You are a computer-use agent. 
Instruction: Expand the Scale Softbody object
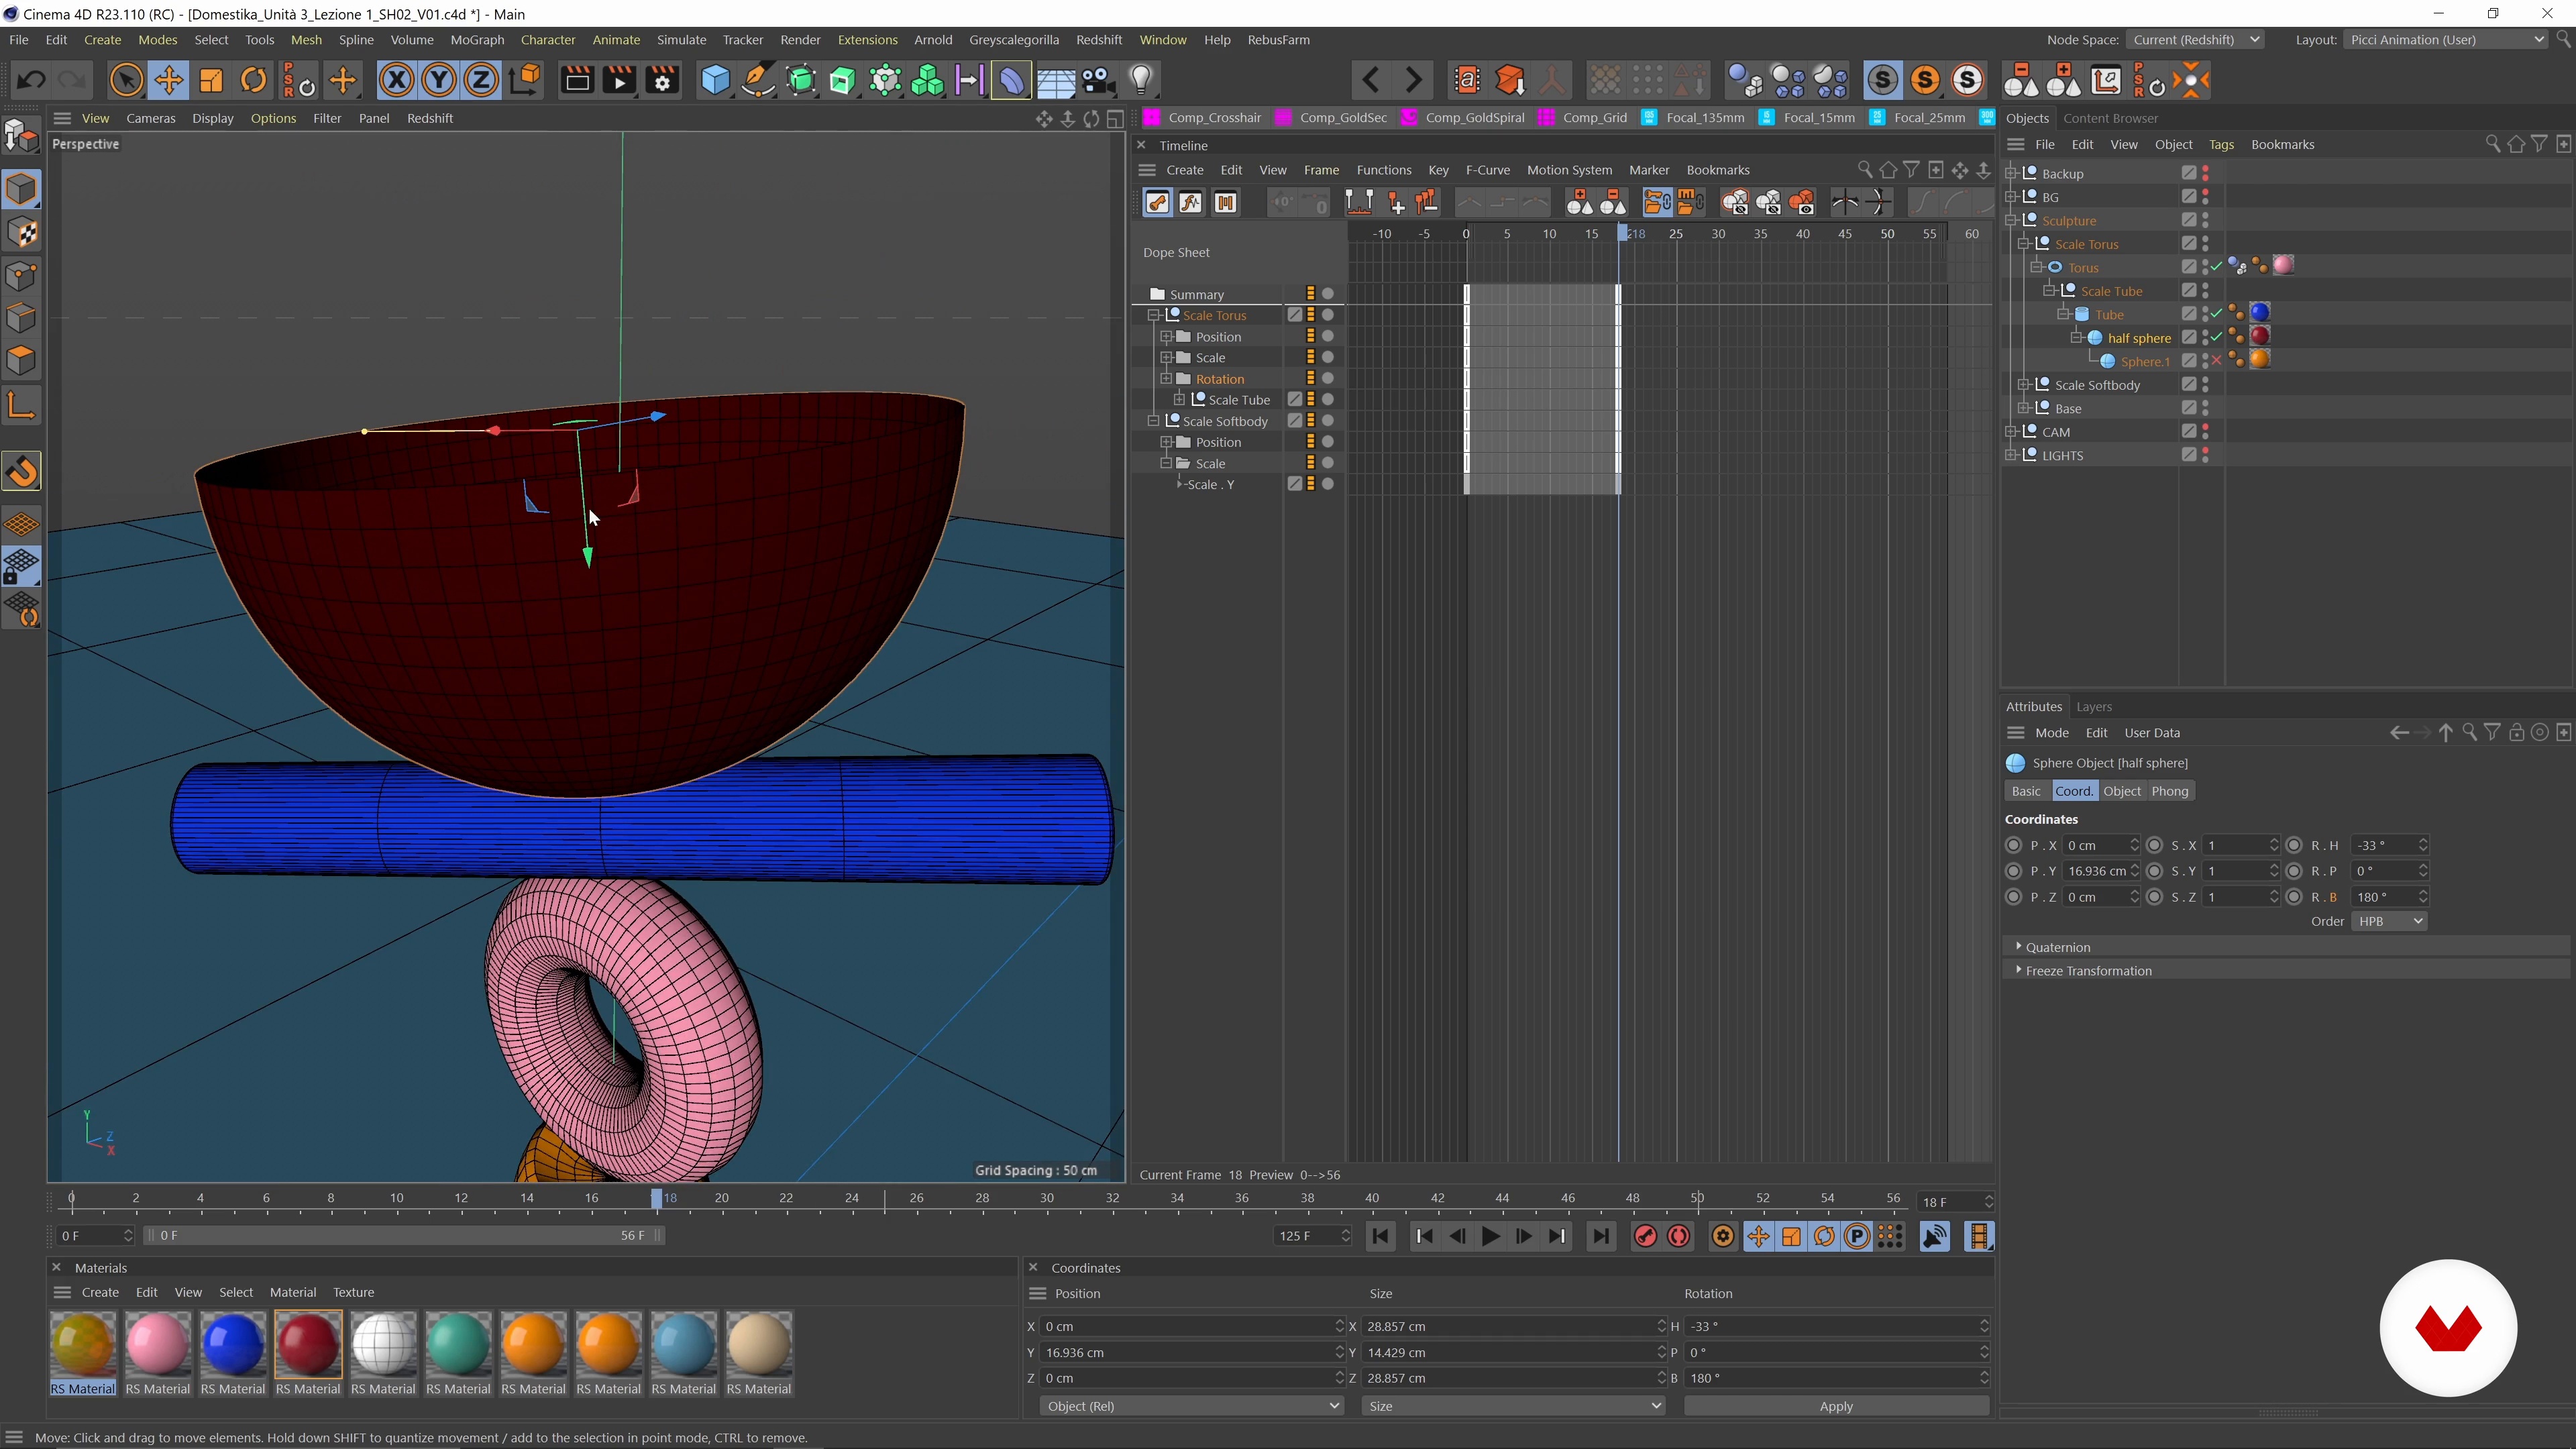coord(2024,385)
